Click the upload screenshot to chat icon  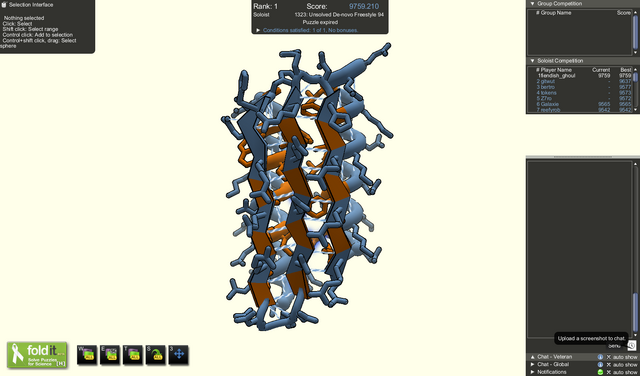click(631, 345)
